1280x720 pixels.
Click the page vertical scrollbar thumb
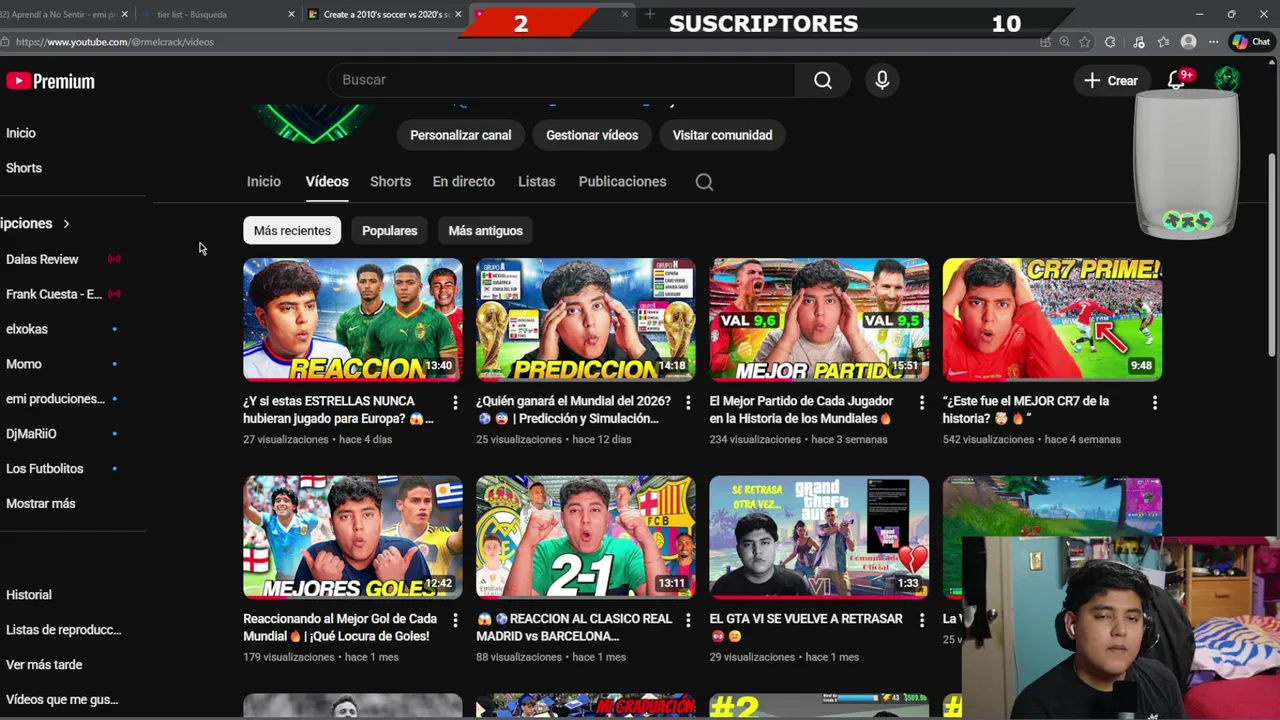(1272, 255)
